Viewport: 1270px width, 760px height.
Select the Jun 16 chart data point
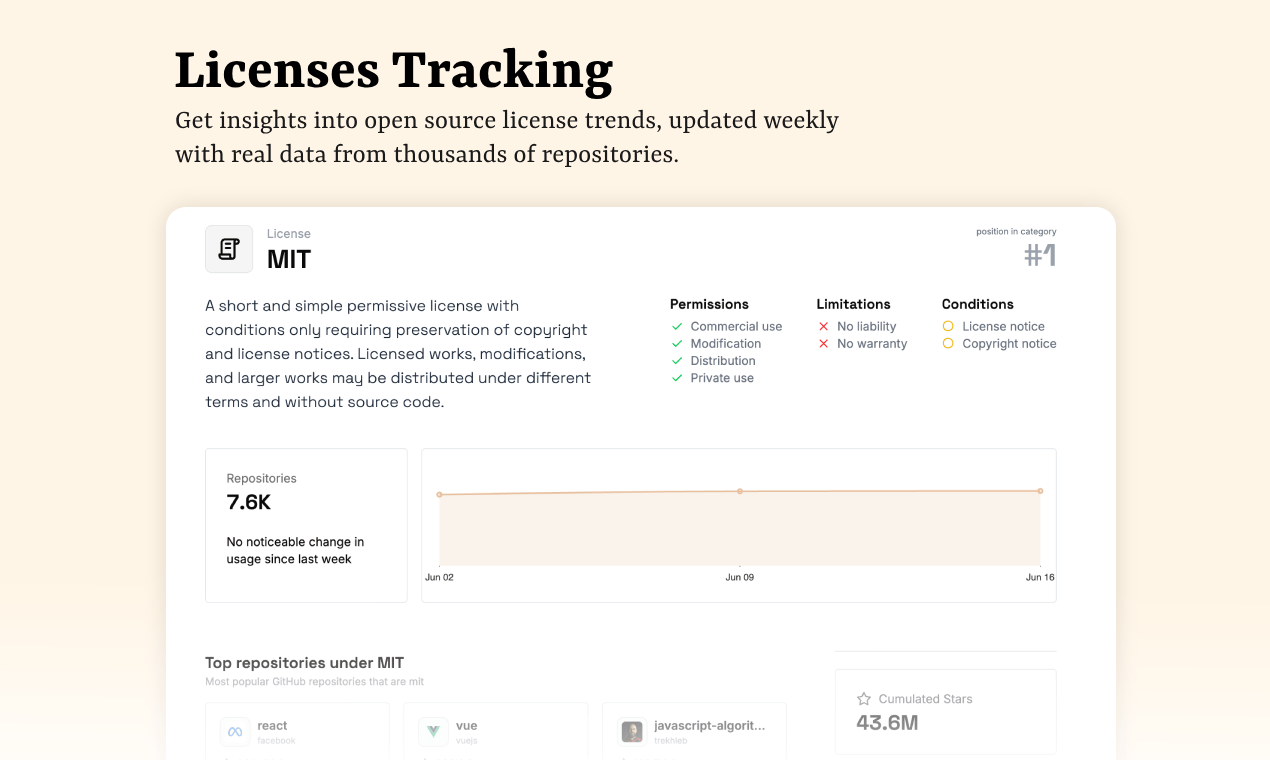click(x=1040, y=491)
